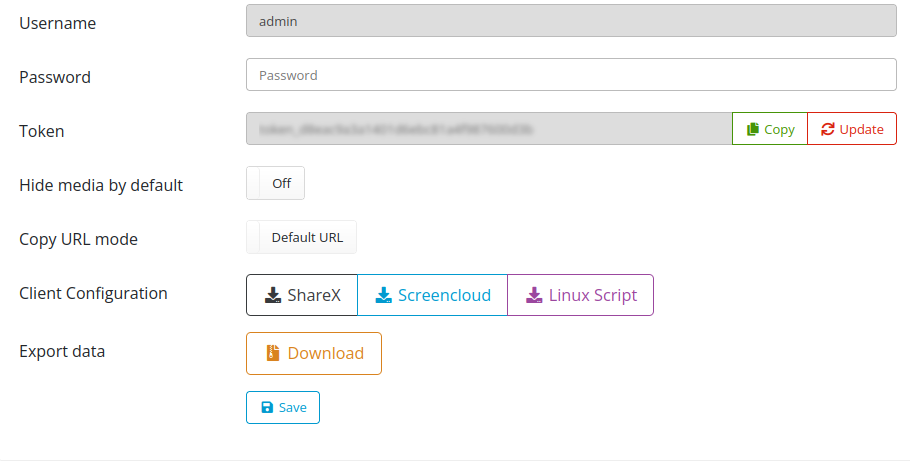Download the Linux Script config
This screenshot has height=461, width=910.
580,295
